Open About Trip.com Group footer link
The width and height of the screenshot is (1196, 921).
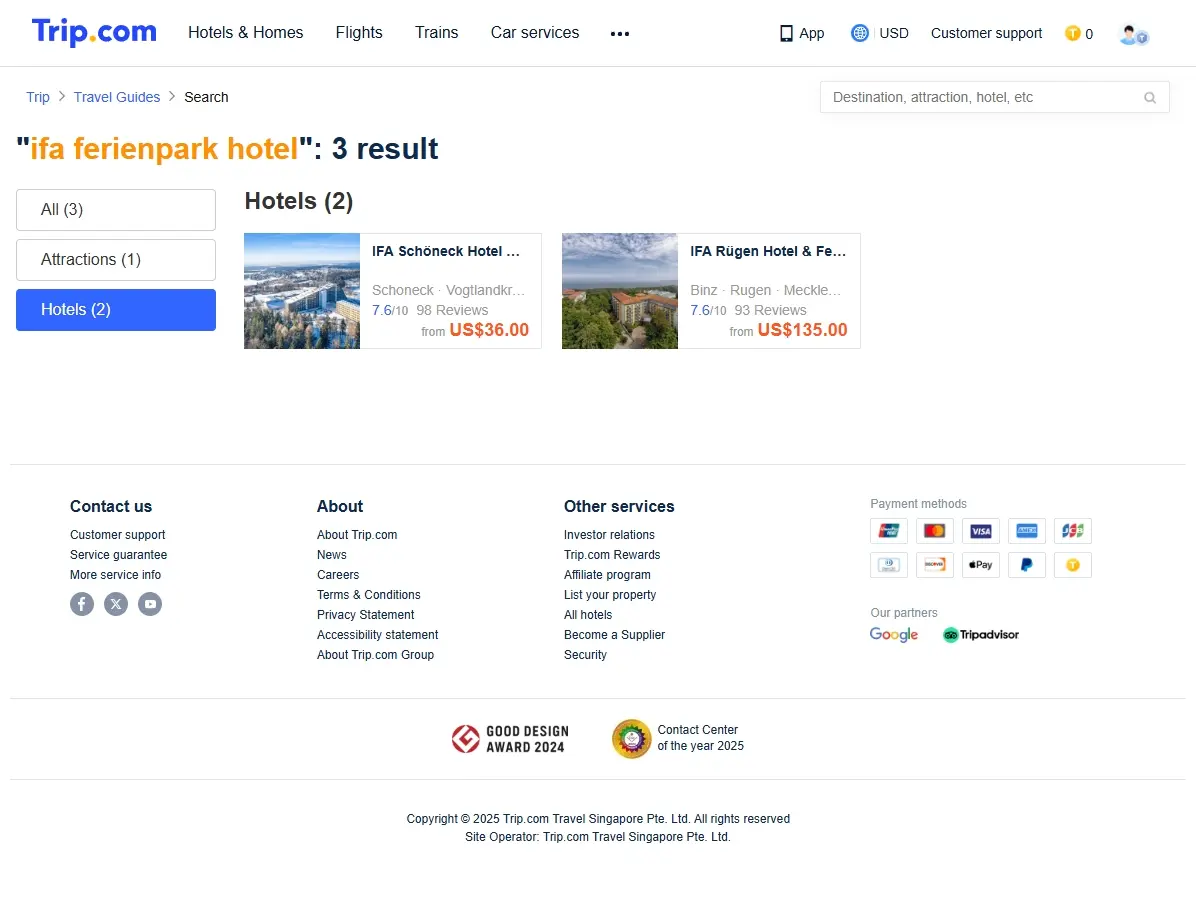375,655
